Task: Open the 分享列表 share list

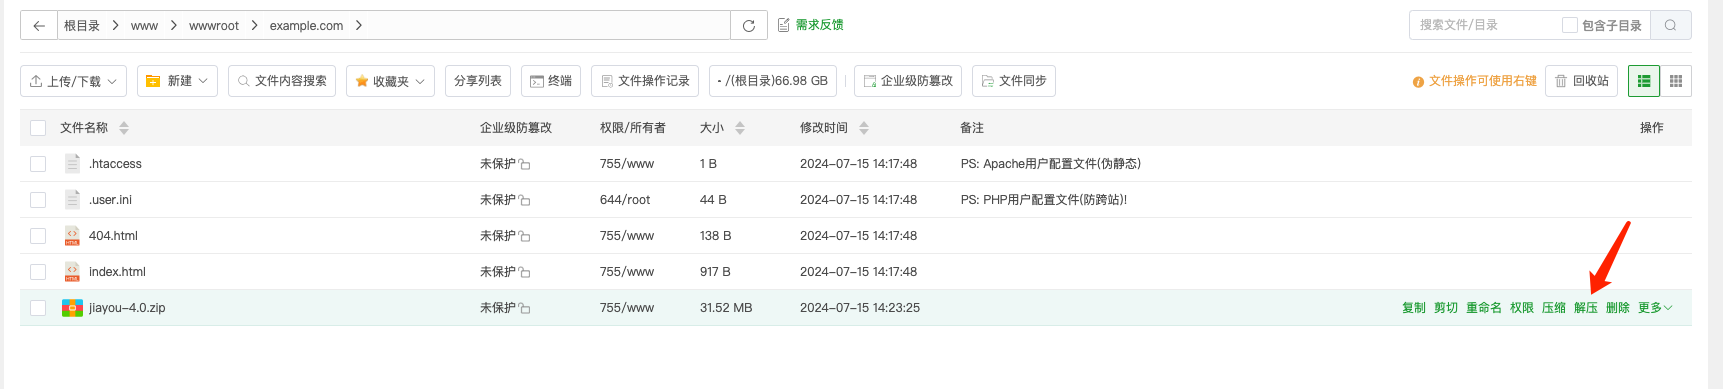Action: coord(478,81)
